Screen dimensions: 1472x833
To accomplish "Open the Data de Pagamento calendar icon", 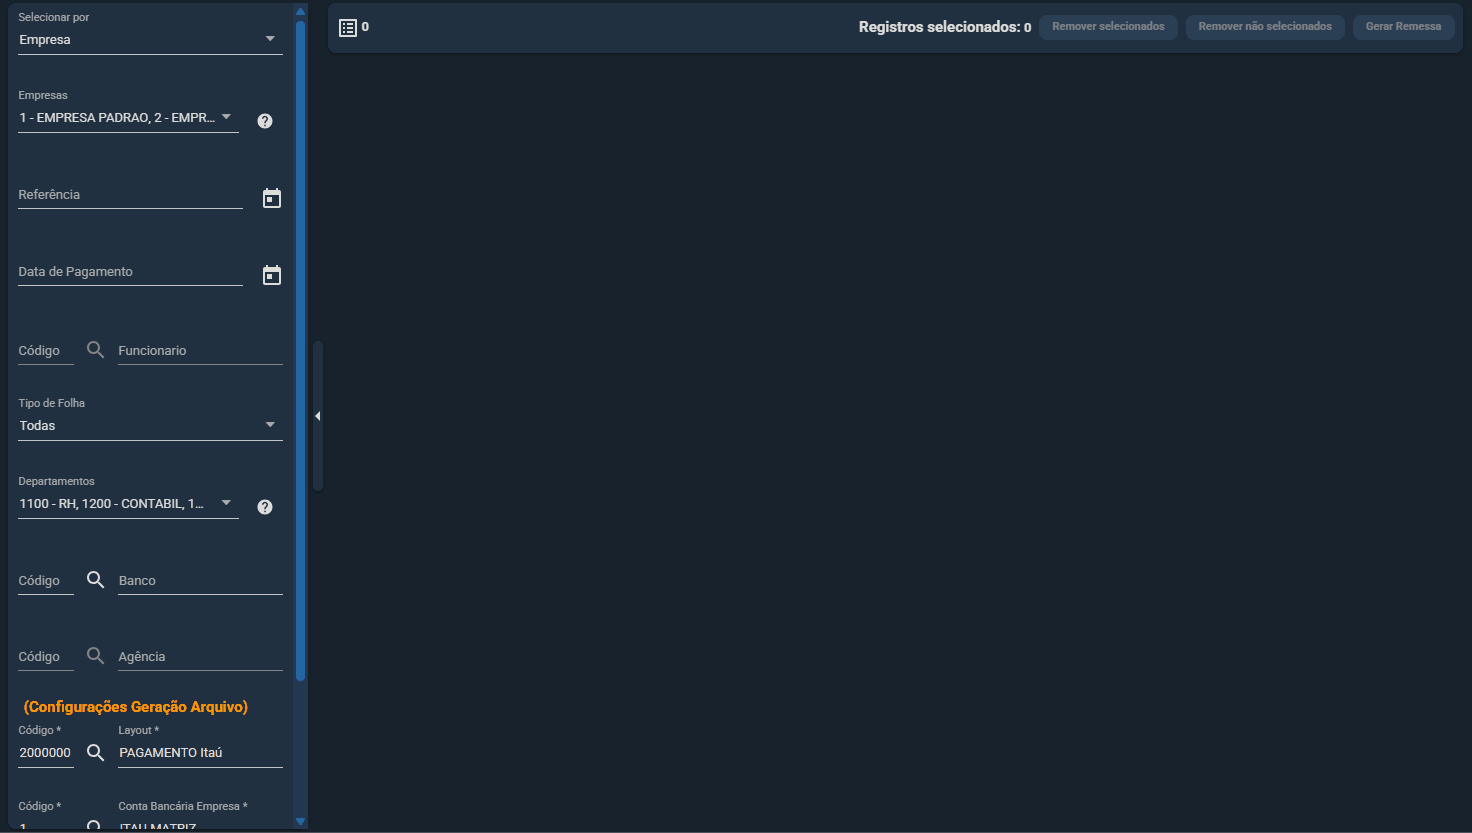I will 272,275.
